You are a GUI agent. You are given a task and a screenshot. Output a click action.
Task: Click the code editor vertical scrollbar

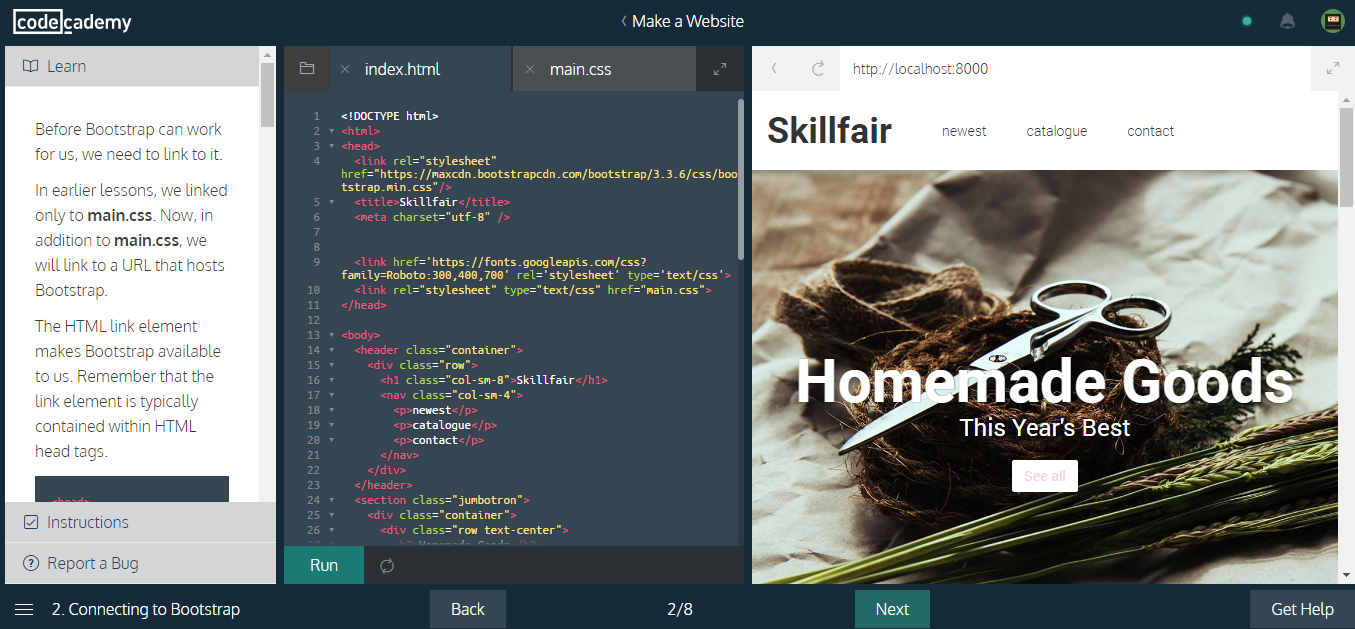pos(741,178)
